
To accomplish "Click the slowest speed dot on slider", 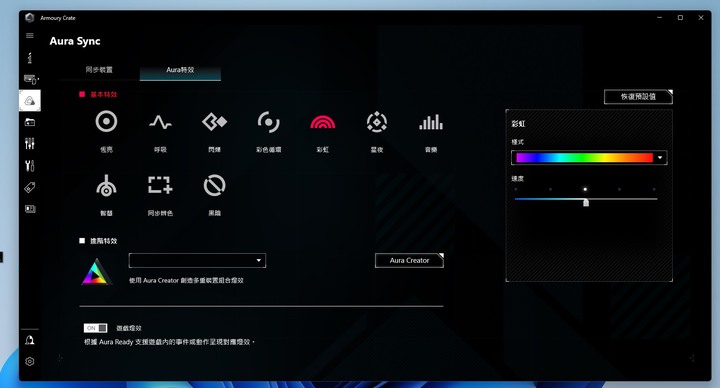I will 516,189.
